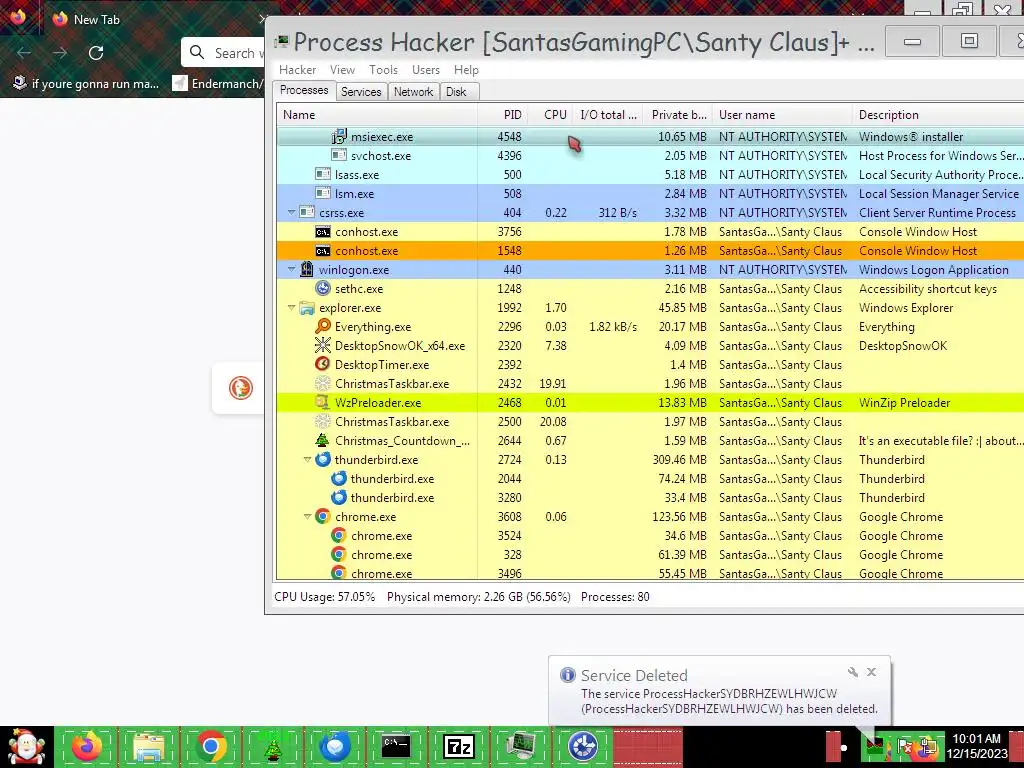This screenshot has height=768, width=1024.
Task: Open Google Chrome from the taskbar
Action: pos(211,746)
